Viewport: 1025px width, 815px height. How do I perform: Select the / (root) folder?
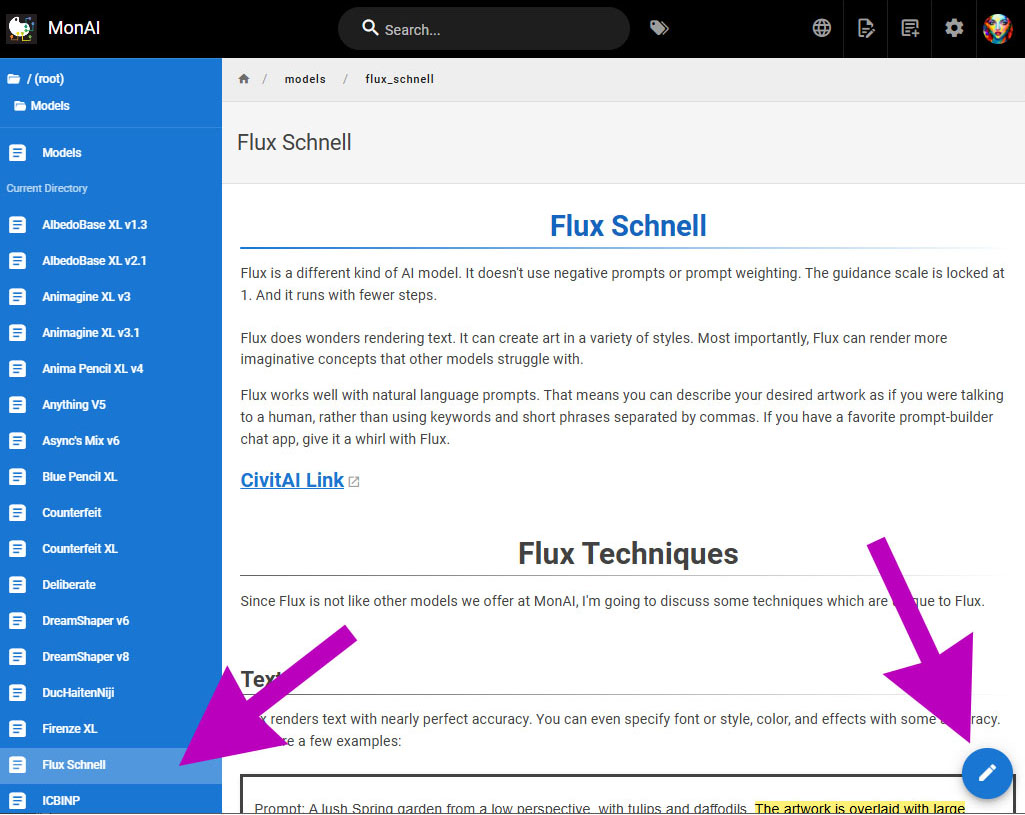click(x=42, y=79)
